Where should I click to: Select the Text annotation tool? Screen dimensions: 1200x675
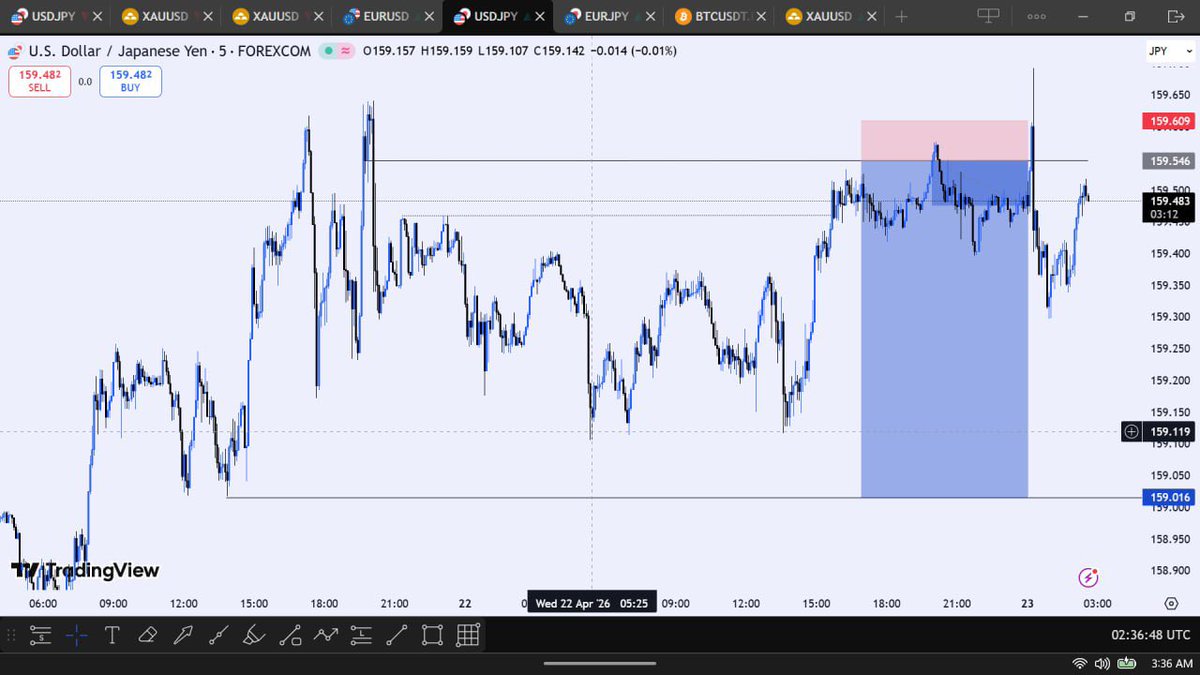[x=112, y=634]
